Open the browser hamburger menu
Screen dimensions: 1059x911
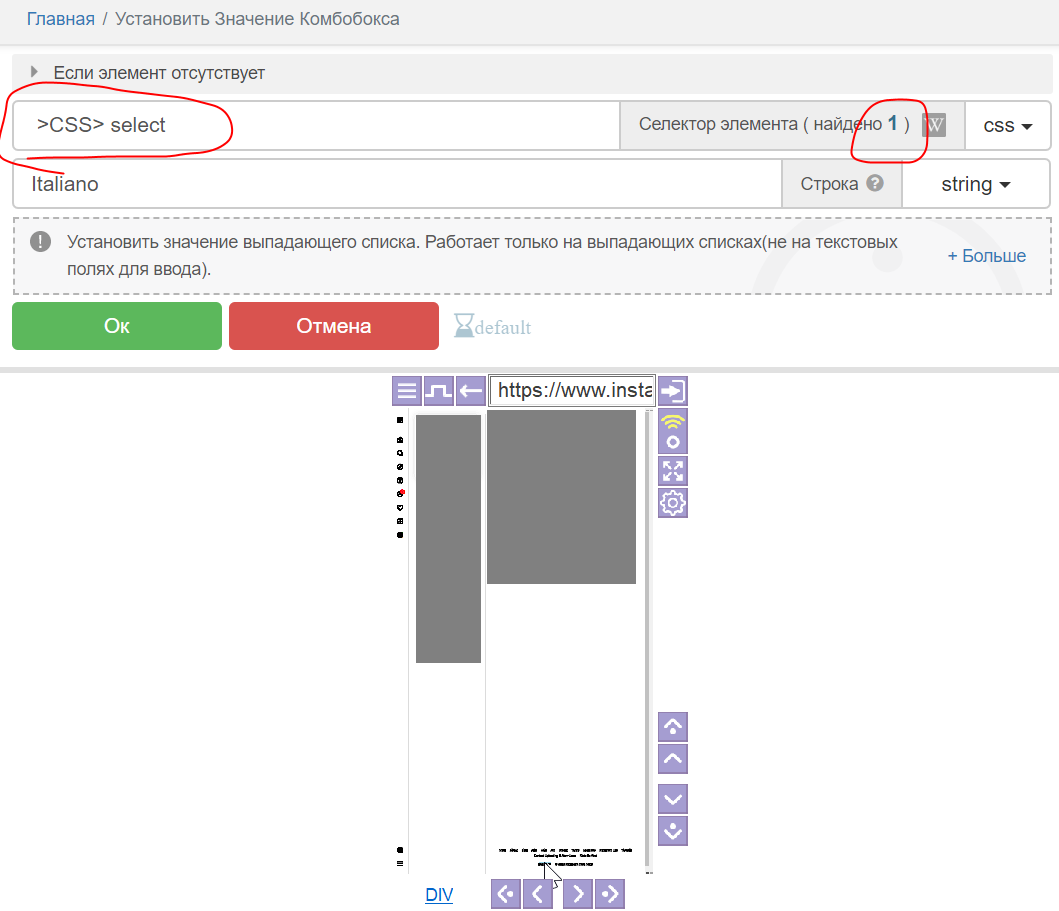click(406, 390)
